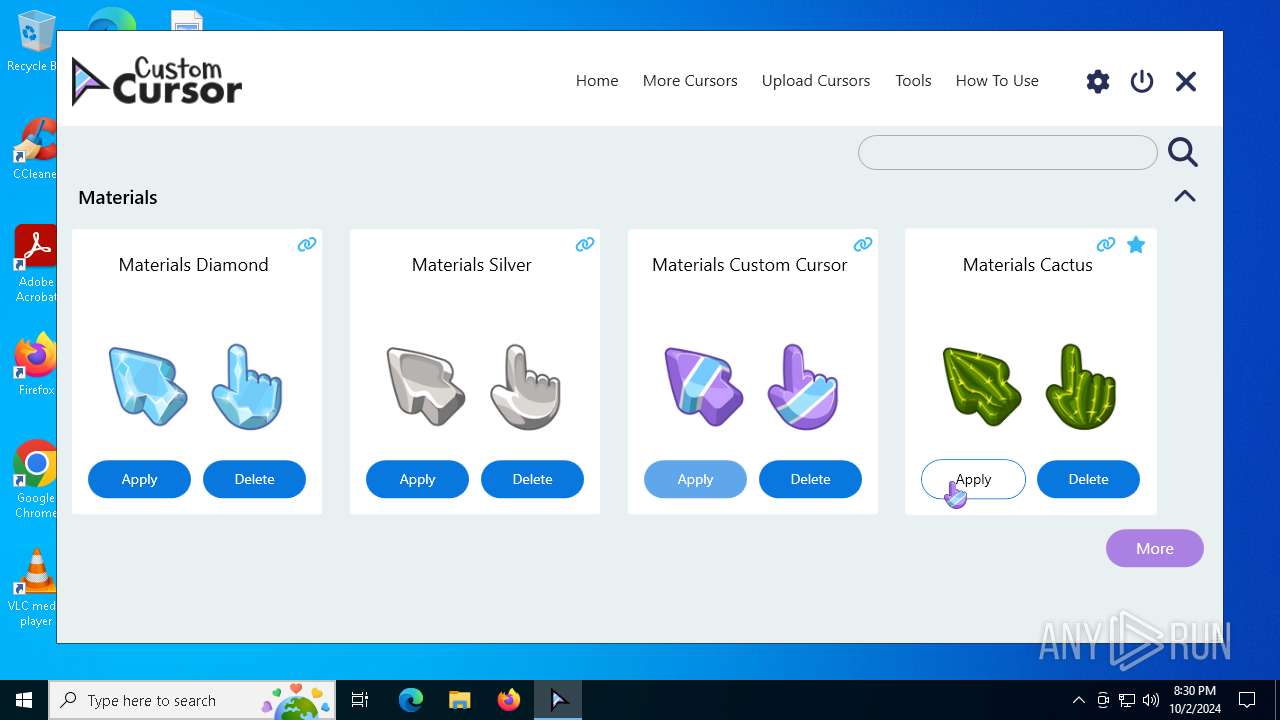Select the Cactus arrow cursor image
1280x720 pixels.
point(982,386)
